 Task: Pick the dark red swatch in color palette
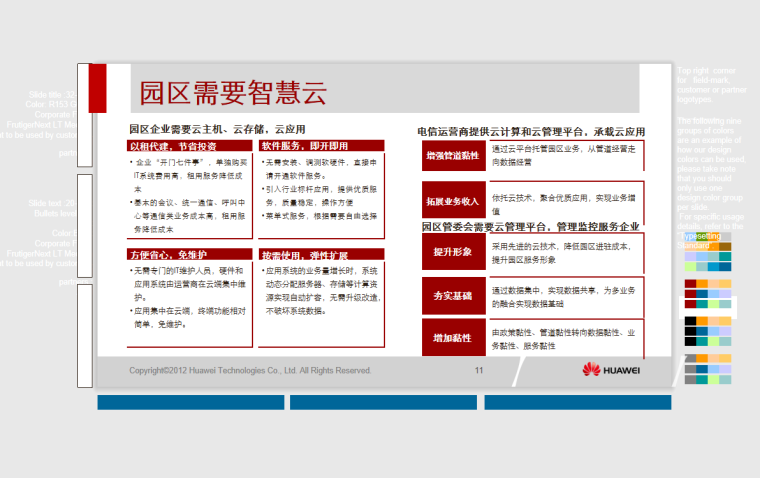pos(690,284)
